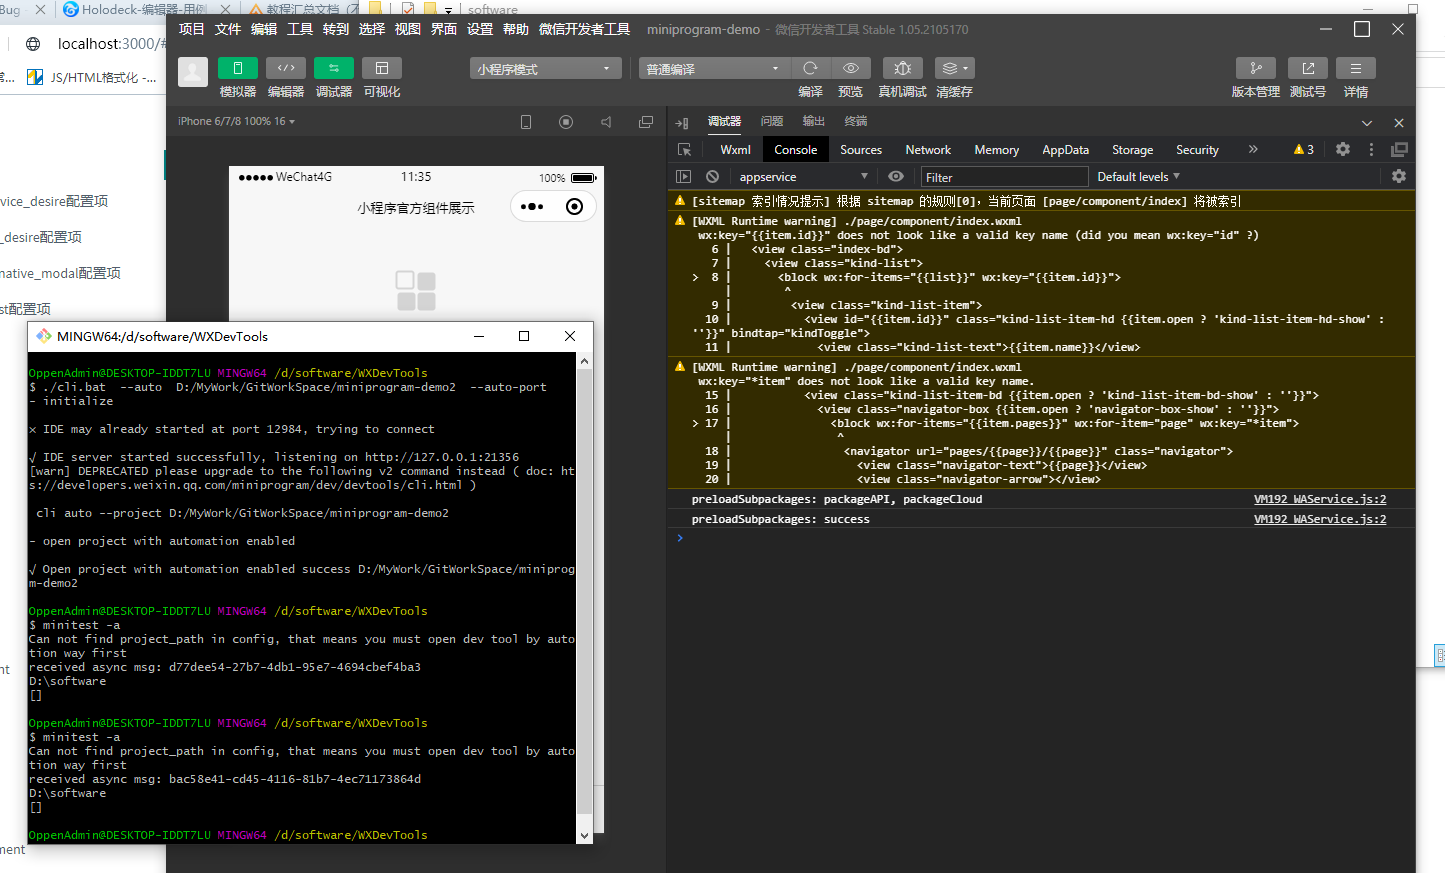The image size is (1445, 873).
Task: Close the debugger panel
Action: pos(1399,123)
